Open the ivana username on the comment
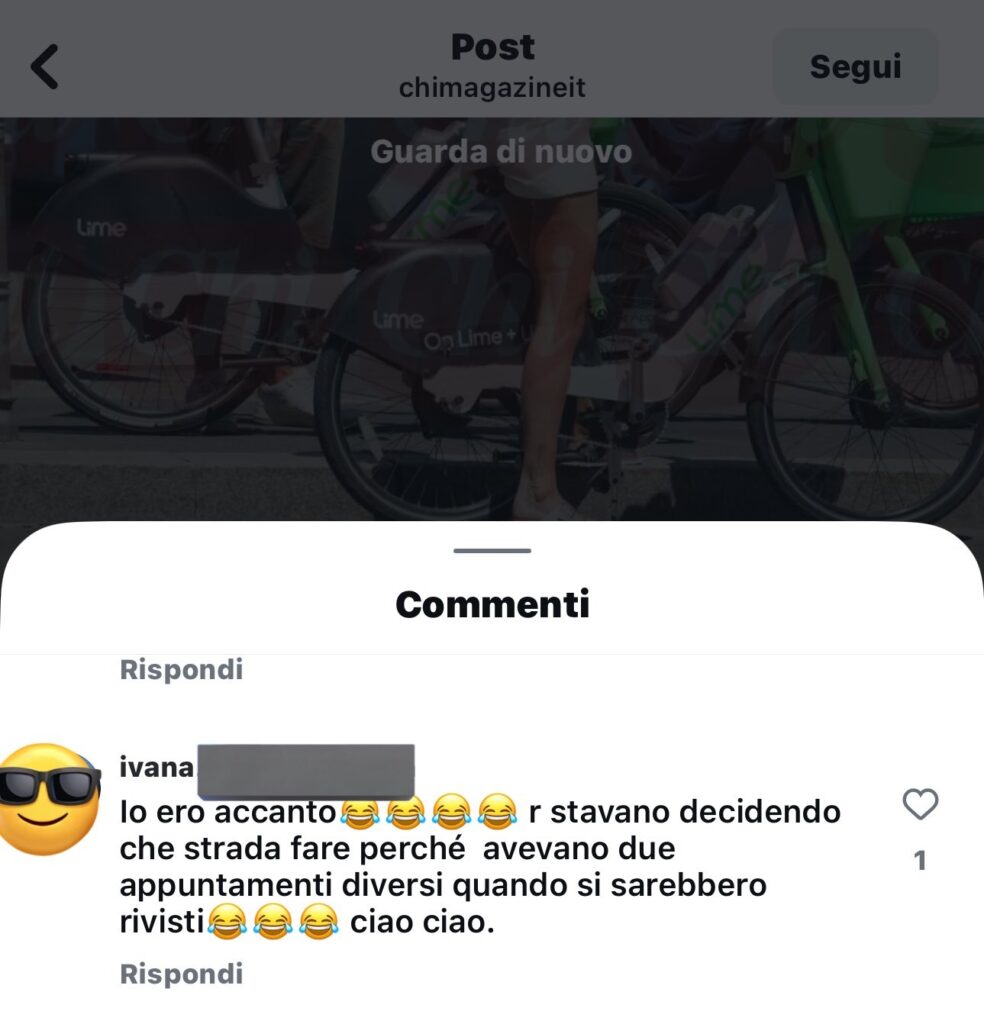984x1024 pixels. click(x=157, y=767)
